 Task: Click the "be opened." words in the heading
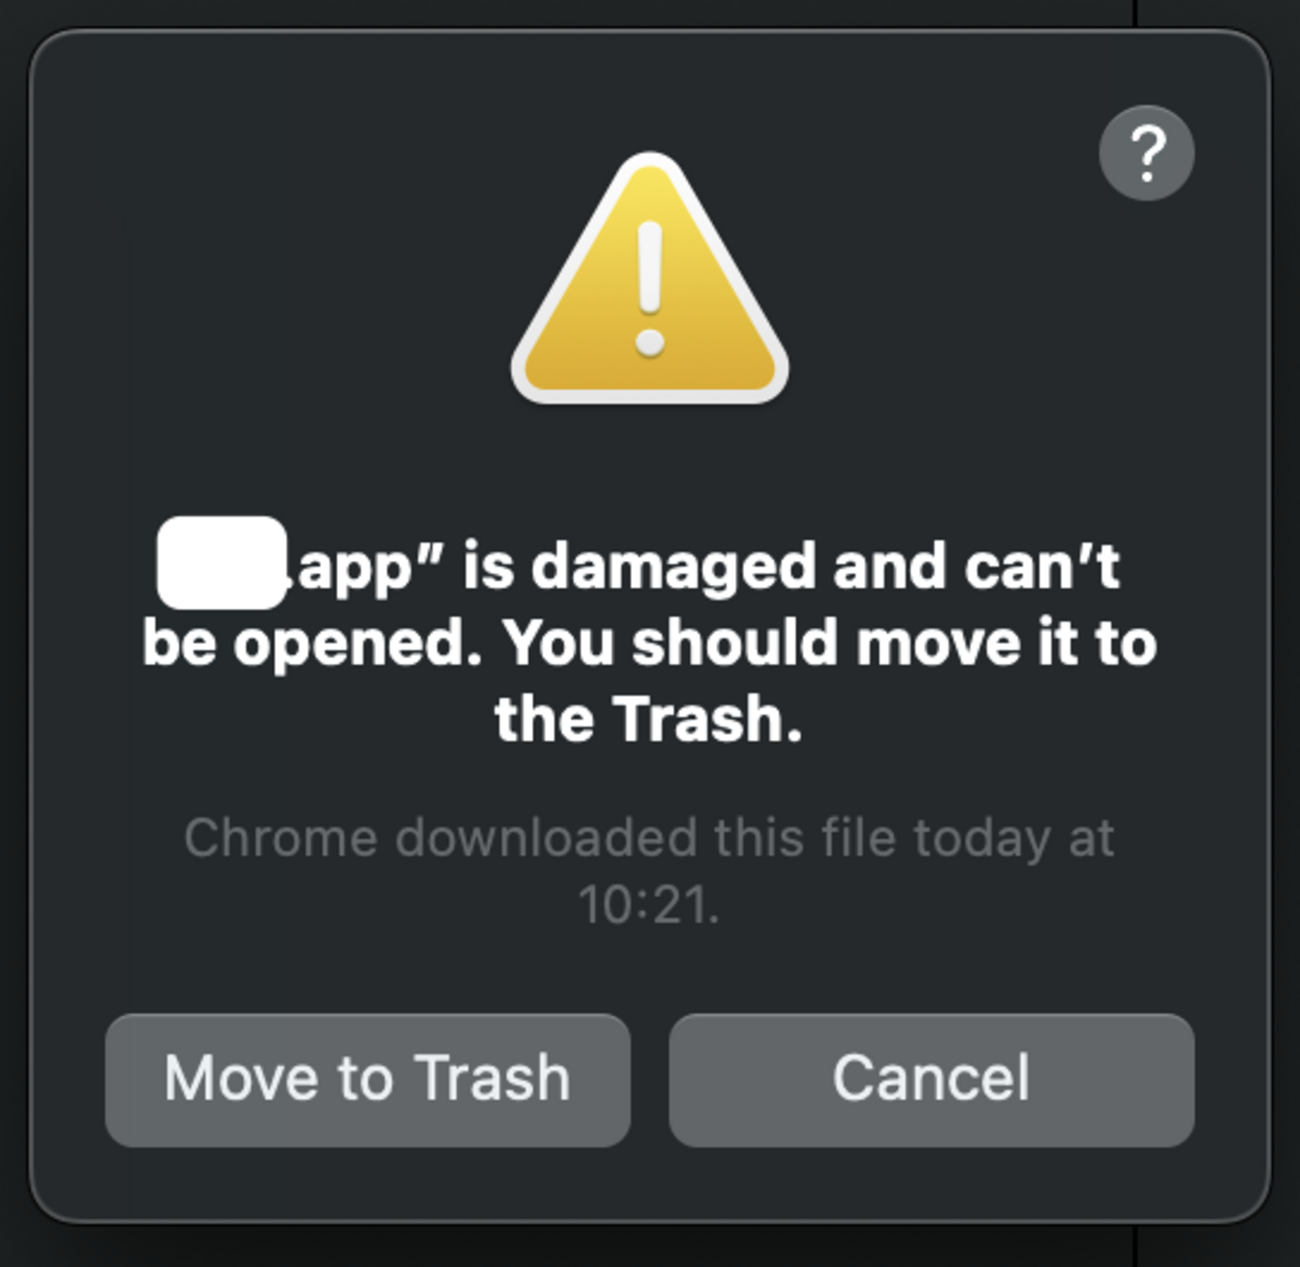(312, 645)
